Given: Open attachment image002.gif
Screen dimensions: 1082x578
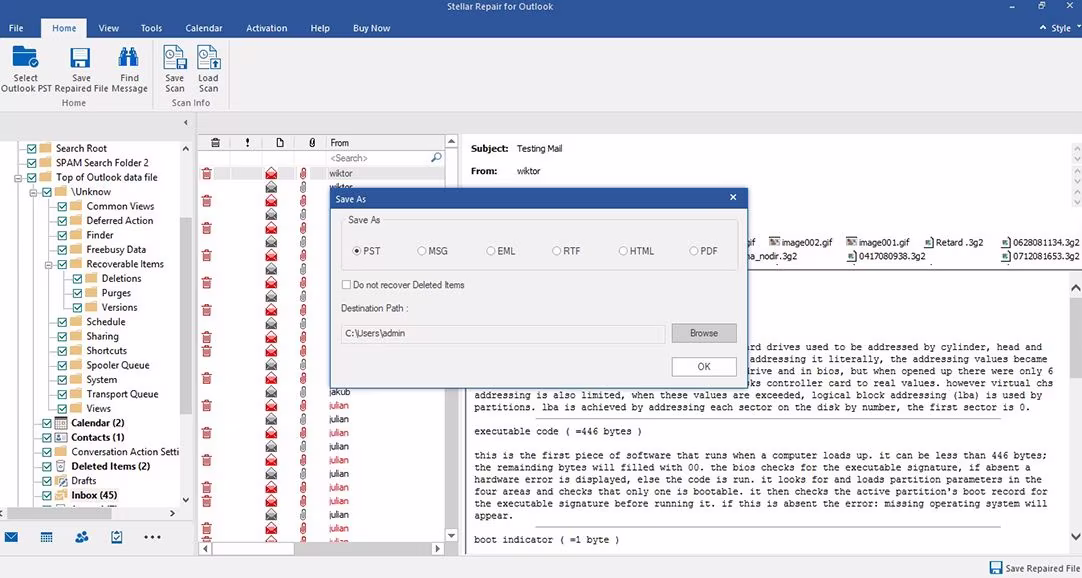Looking at the screenshot, I should coord(801,243).
